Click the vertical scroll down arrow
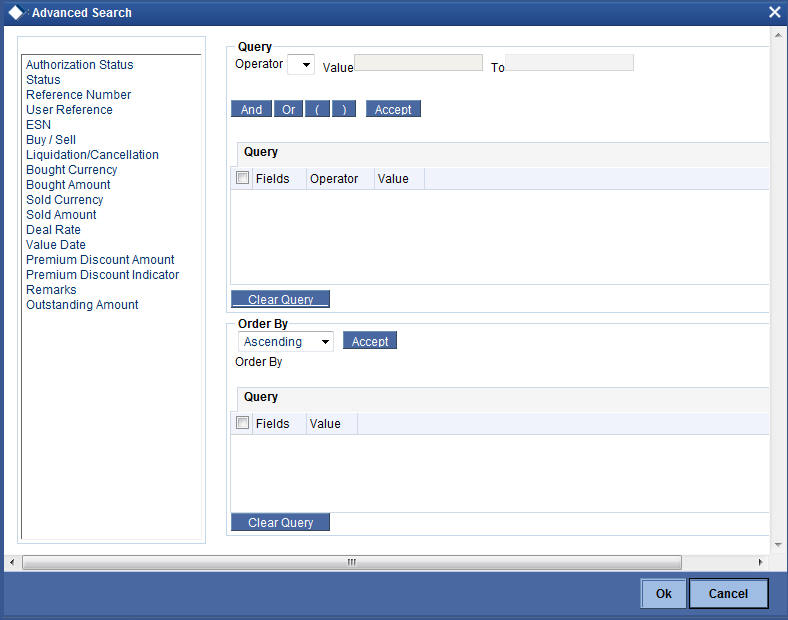The width and height of the screenshot is (788, 620). (778, 545)
